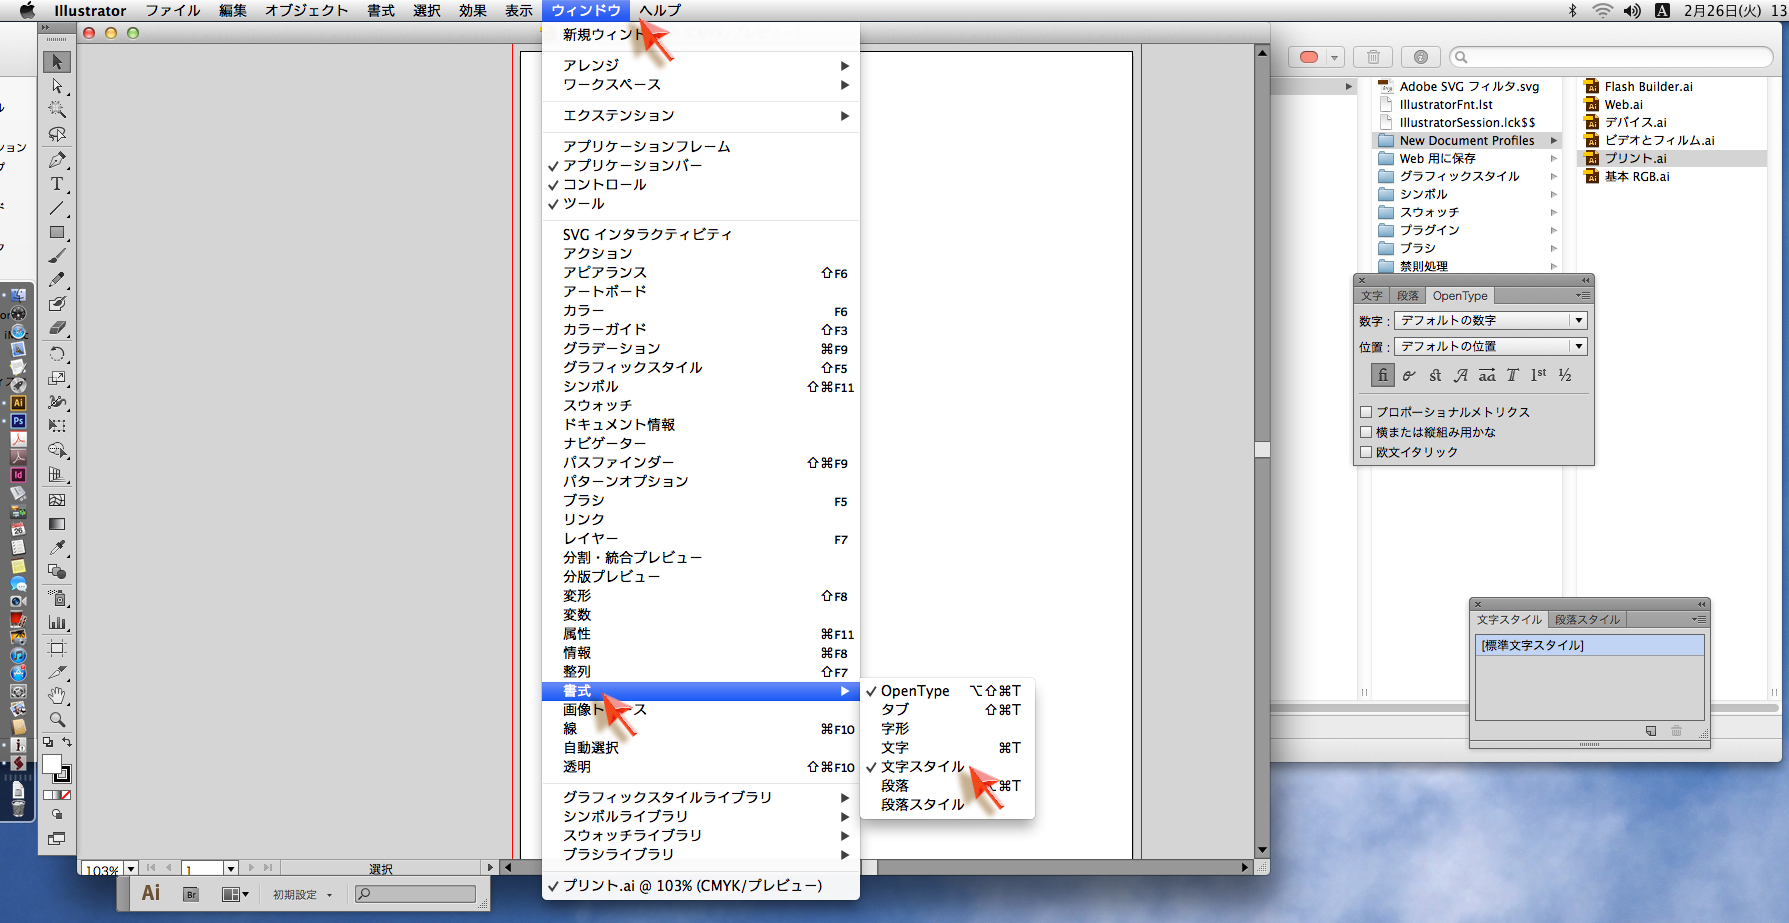The height and width of the screenshot is (923, 1789).
Task: Expand エクステンション submenu
Action: point(700,116)
